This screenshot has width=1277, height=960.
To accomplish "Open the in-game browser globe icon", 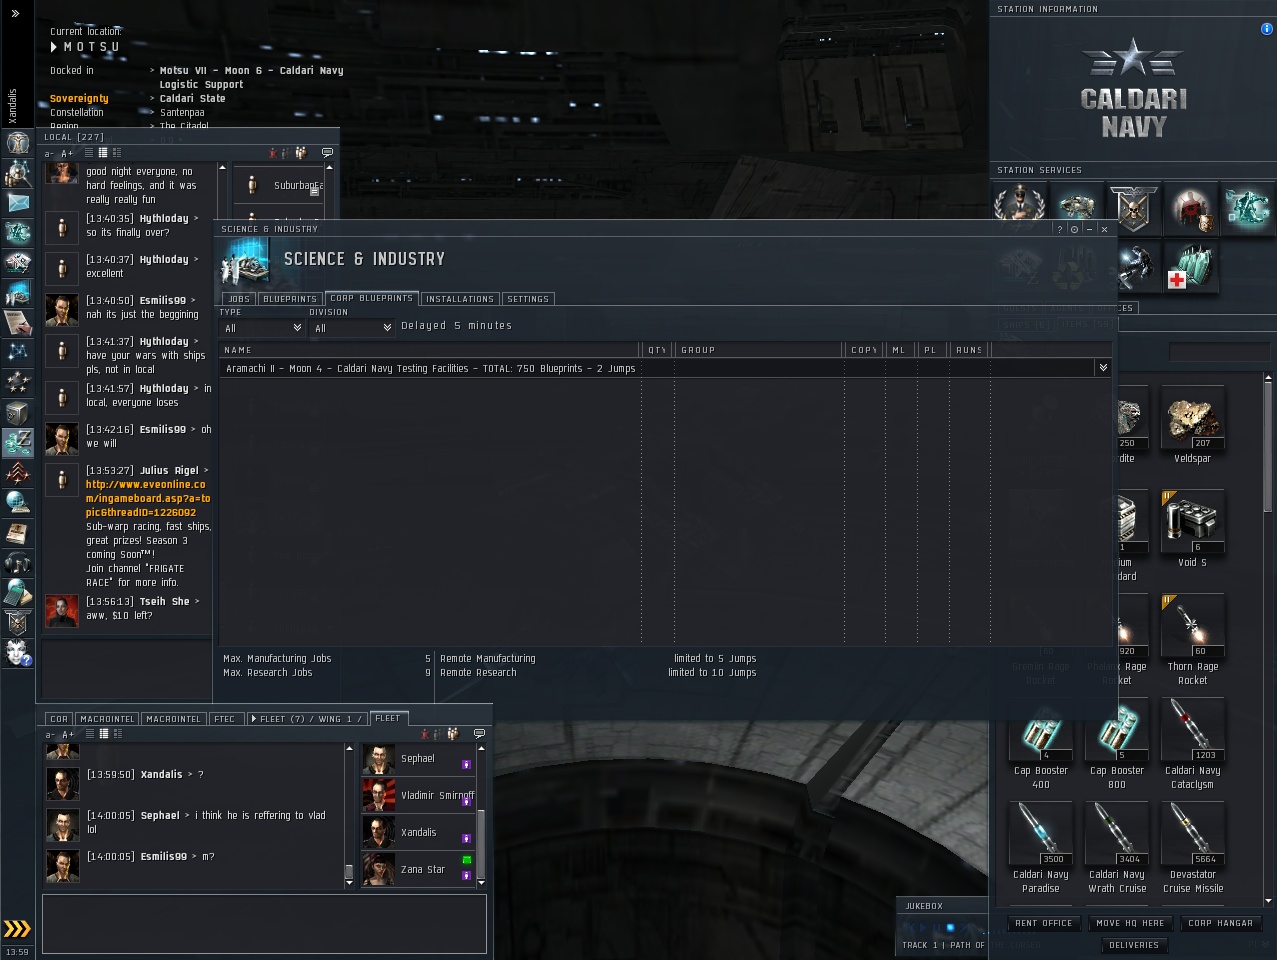I will click(x=17, y=502).
